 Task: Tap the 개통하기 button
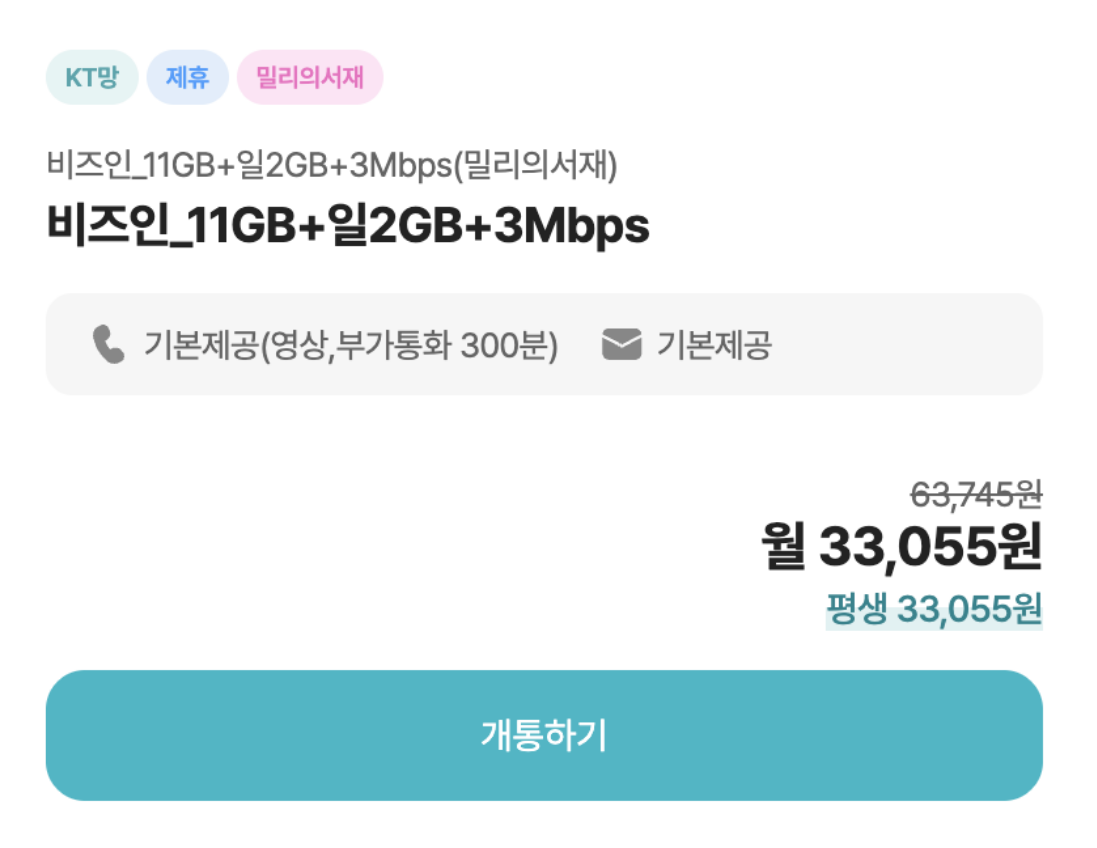[544, 735]
